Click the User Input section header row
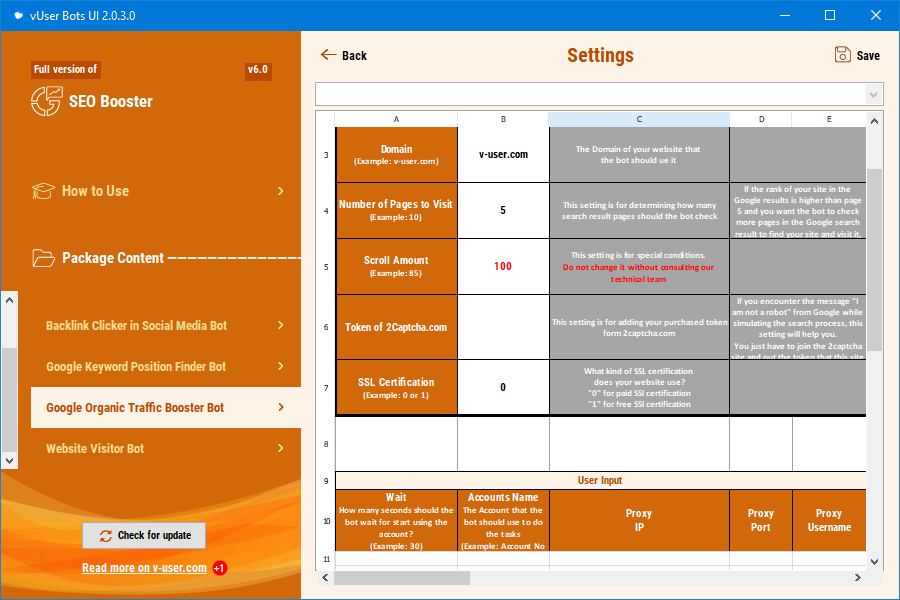The image size is (900, 600). pyautogui.click(x=600, y=480)
